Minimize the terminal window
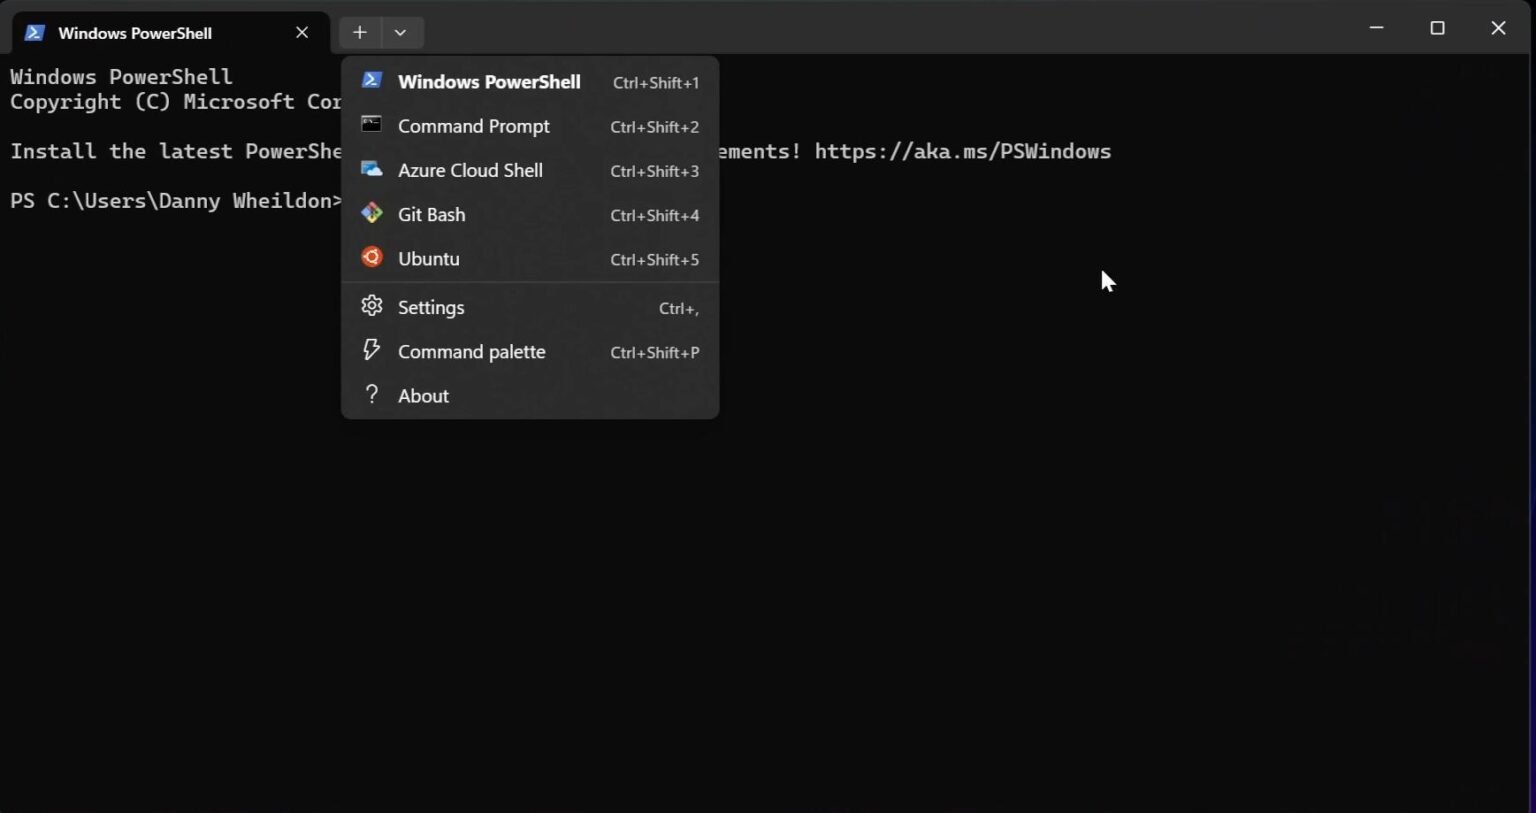This screenshot has height=813, width=1536. [1377, 28]
